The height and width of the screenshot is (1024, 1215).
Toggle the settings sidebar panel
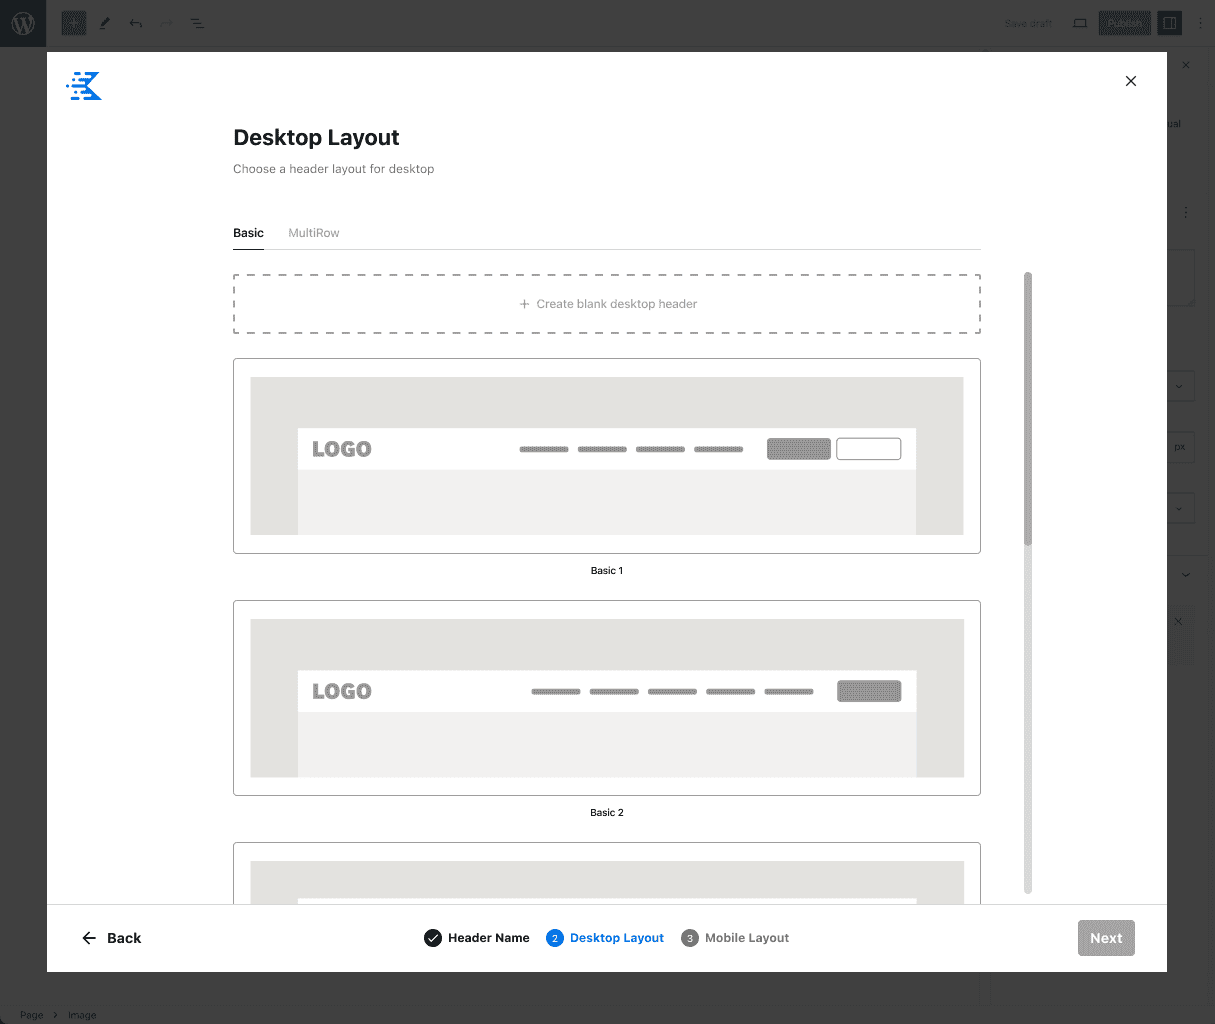tap(1169, 23)
